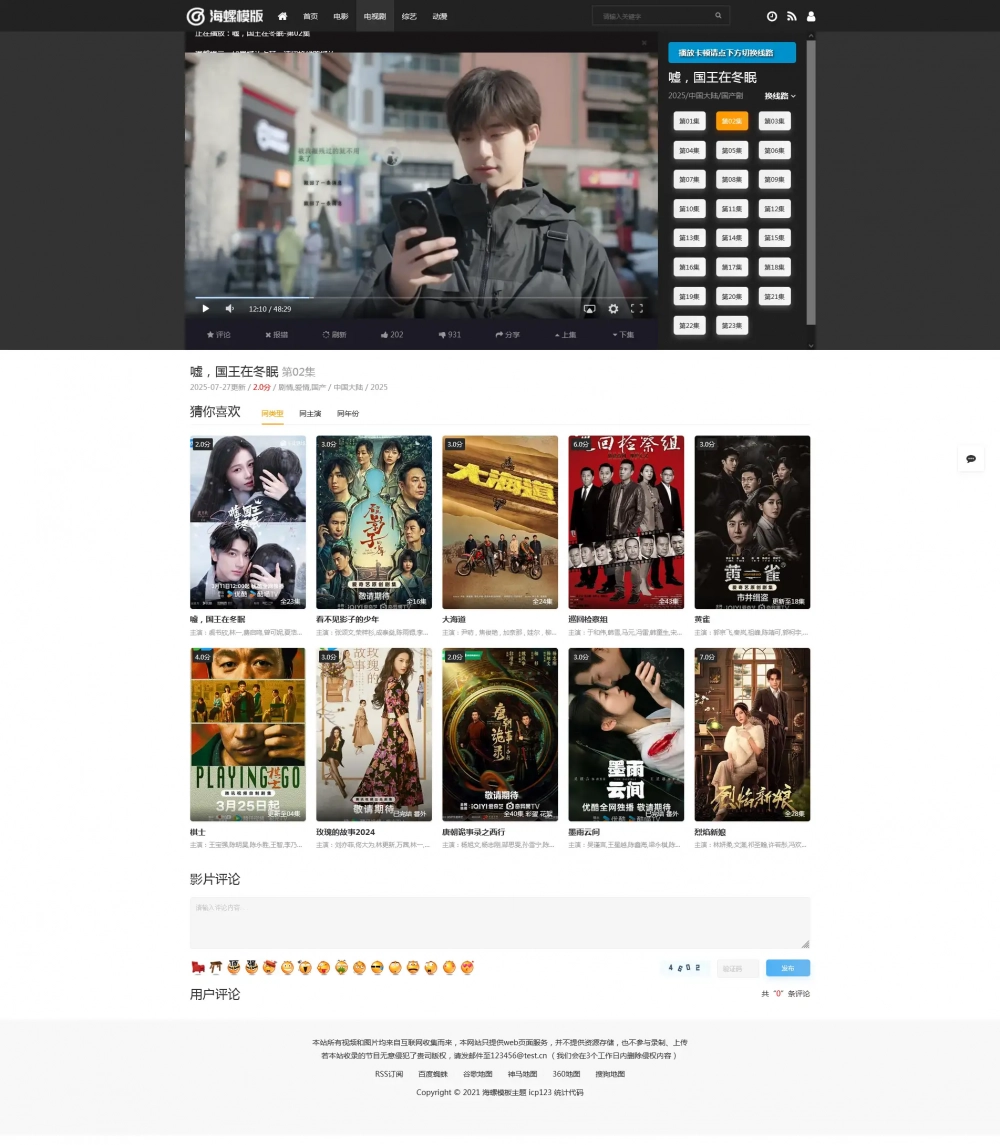Go to next episode via 下集

pos(623,335)
